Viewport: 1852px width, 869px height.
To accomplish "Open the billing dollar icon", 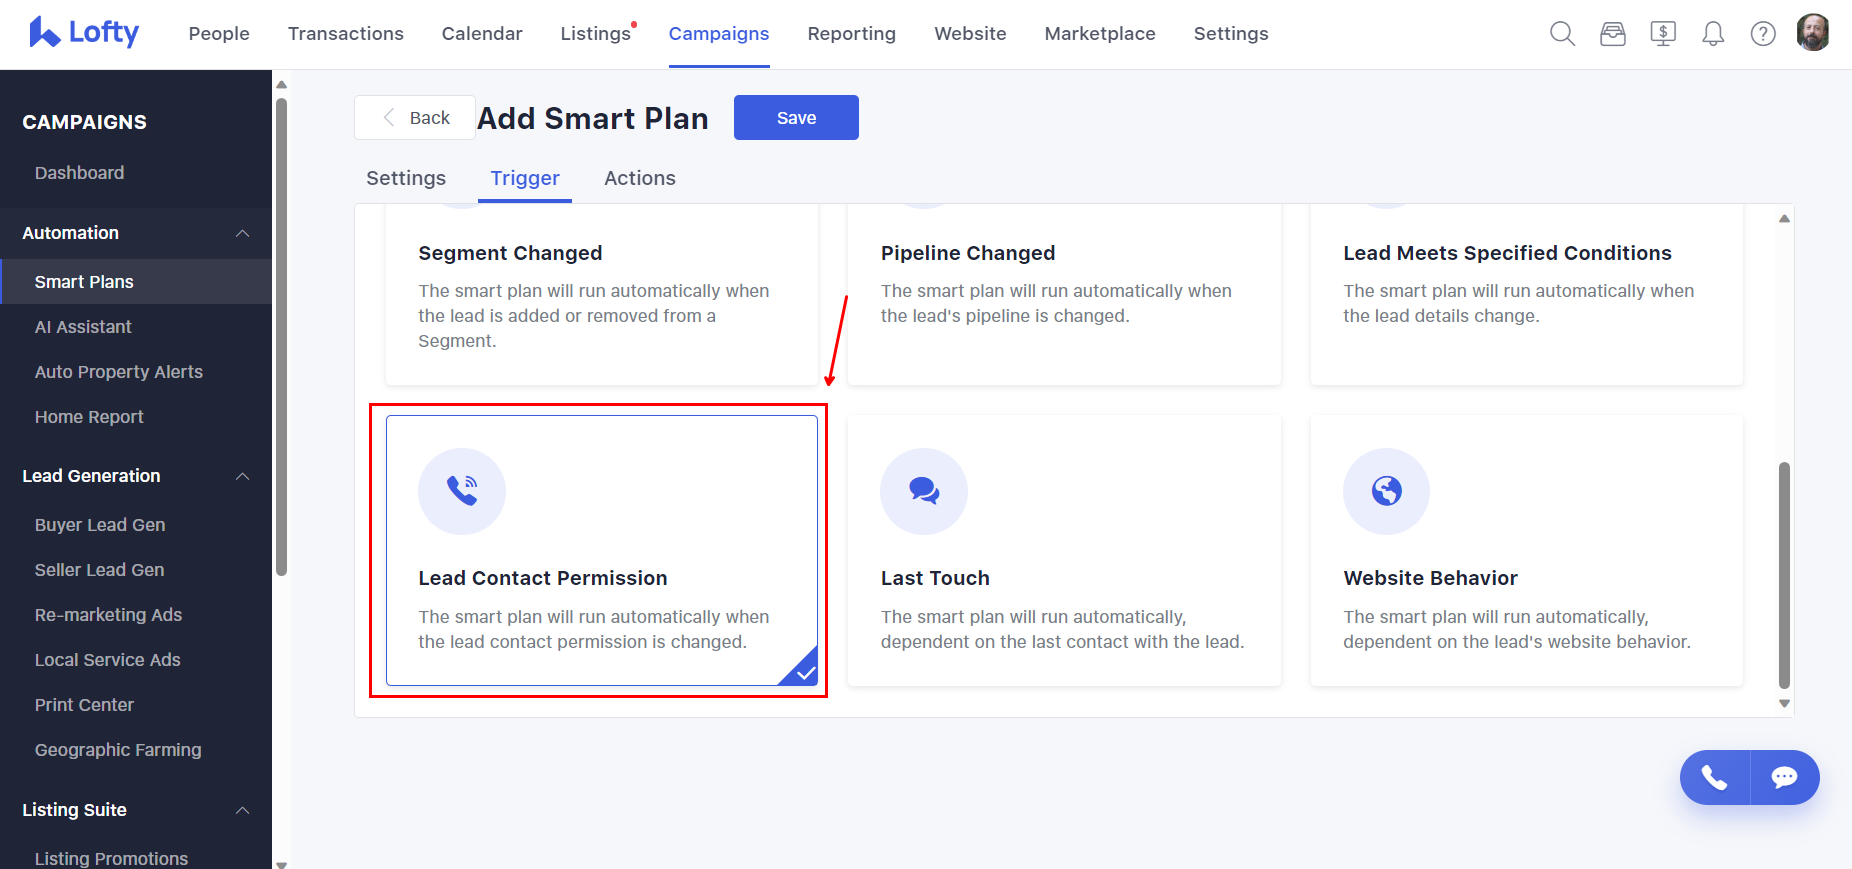I will click(1663, 33).
